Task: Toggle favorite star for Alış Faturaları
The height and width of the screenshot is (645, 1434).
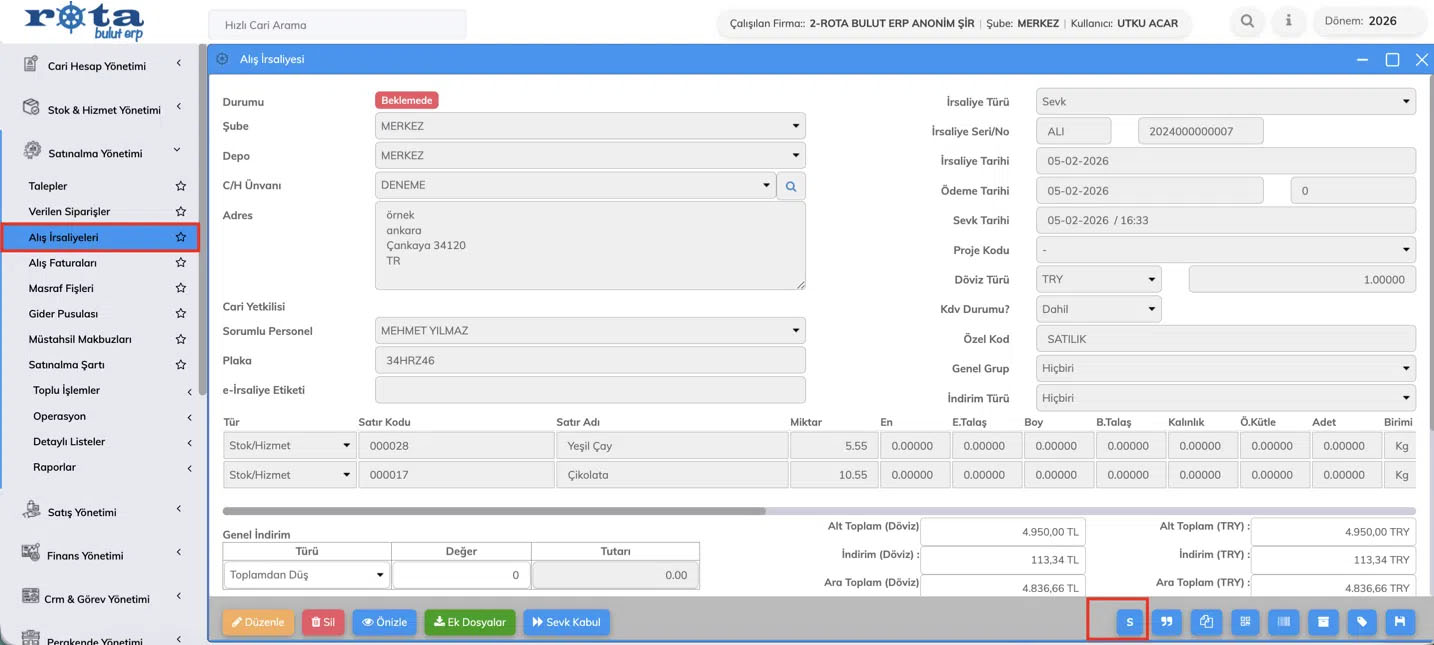Action: click(x=180, y=263)
